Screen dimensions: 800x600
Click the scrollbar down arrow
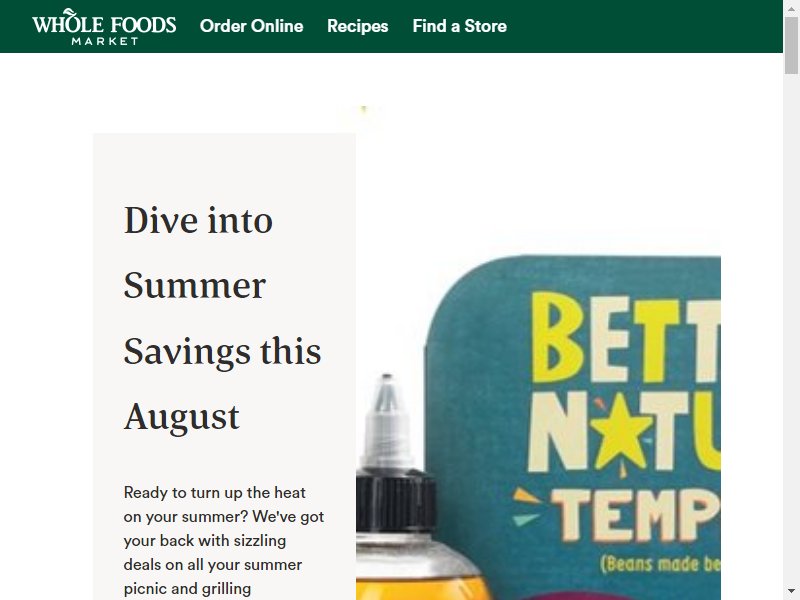792,593
